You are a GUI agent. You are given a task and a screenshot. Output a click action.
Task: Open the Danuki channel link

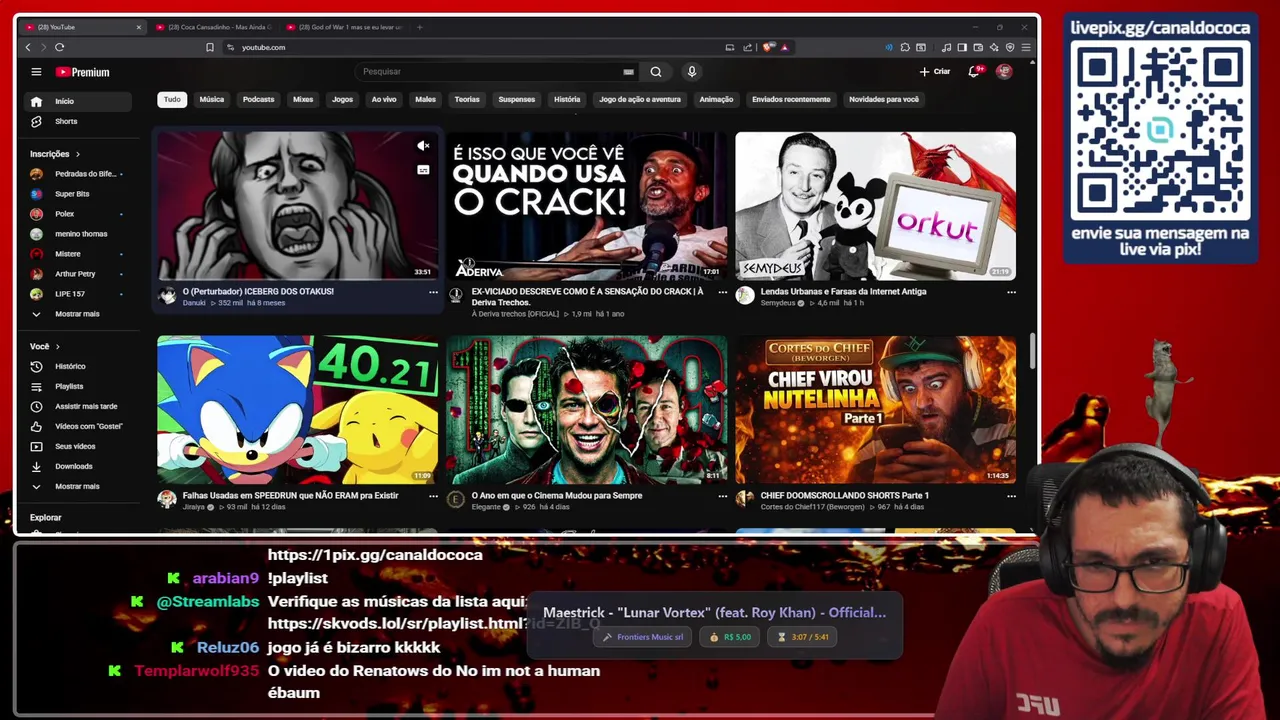click(194, 303)
